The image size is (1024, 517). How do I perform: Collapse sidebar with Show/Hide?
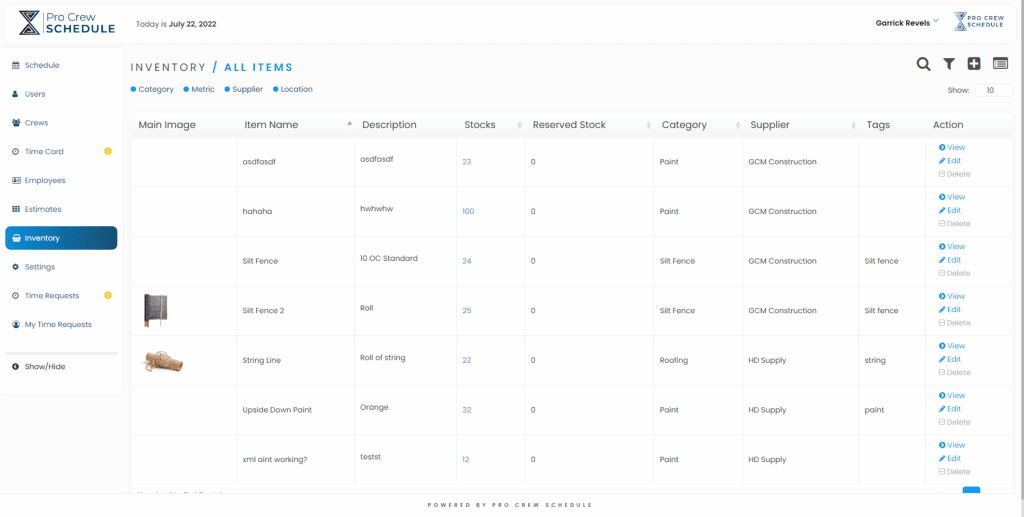tap(44, 367)
